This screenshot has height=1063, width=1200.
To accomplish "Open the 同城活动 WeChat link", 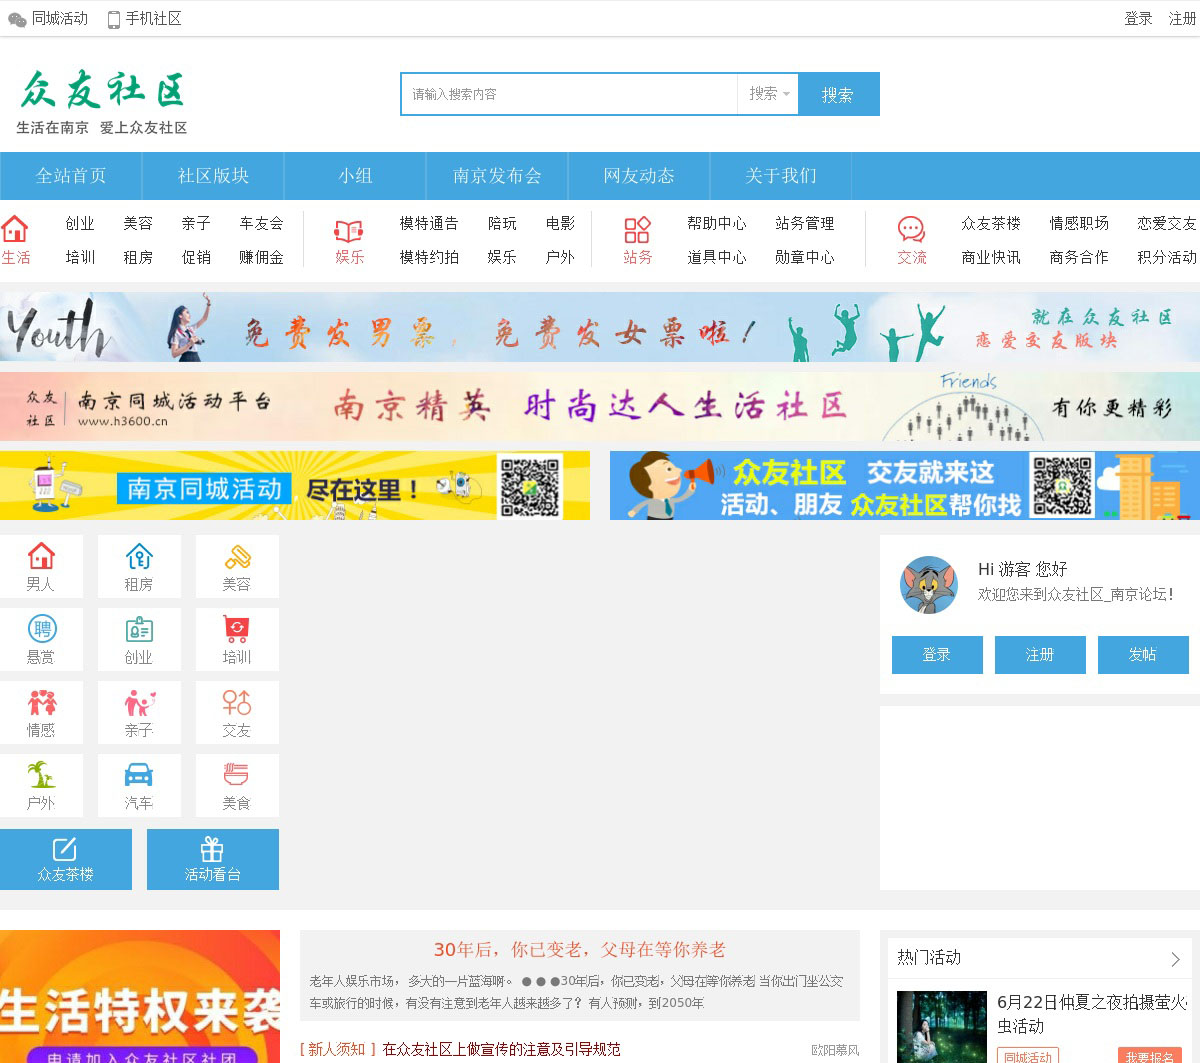I will [x=48, y=19].
